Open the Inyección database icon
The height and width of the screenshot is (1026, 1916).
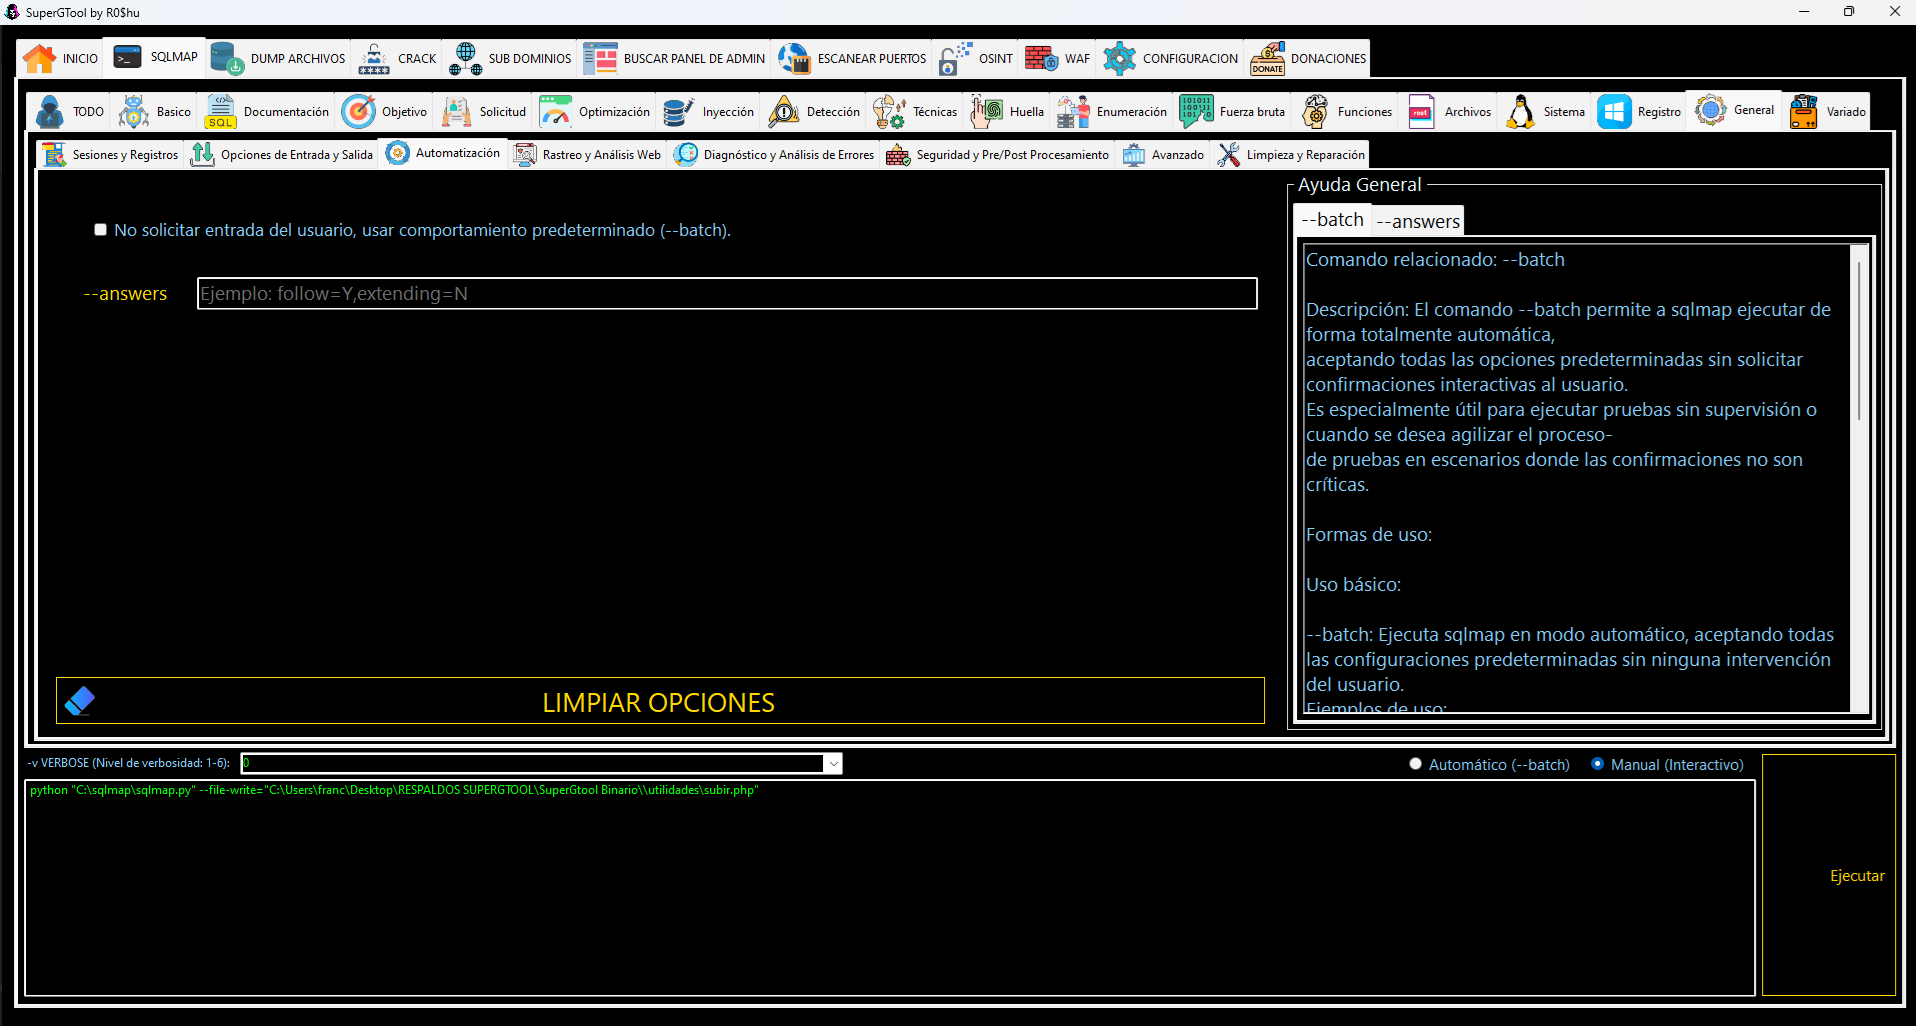(x=679, y=111)
